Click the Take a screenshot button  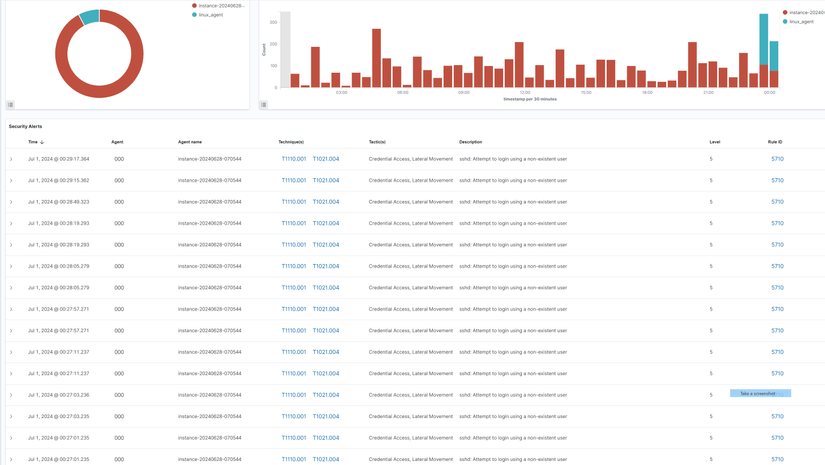pyautogui.click(x=760, y=393)
